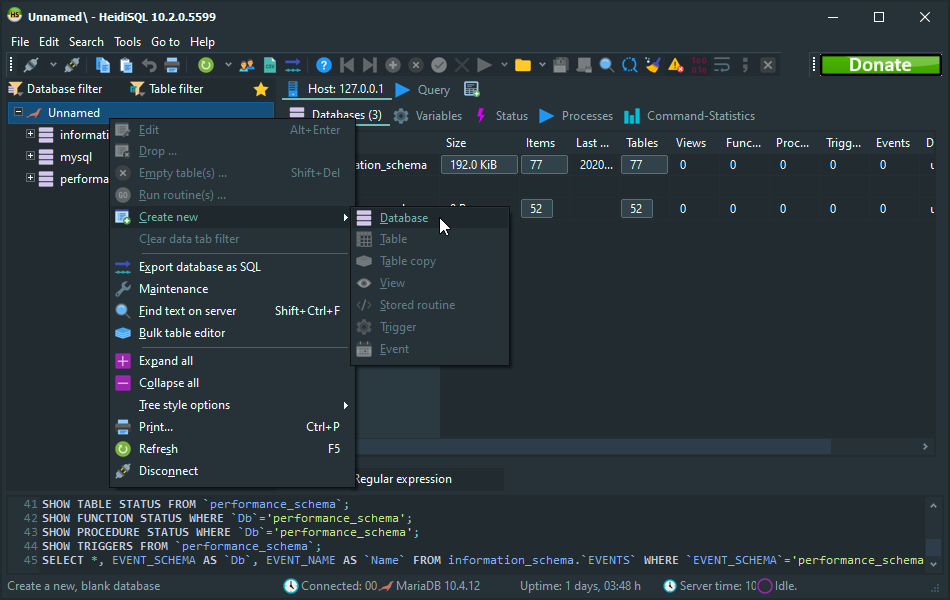
Task: Expand the information_schema tree node
Action: pyautogui.click(x=30, y=134)
